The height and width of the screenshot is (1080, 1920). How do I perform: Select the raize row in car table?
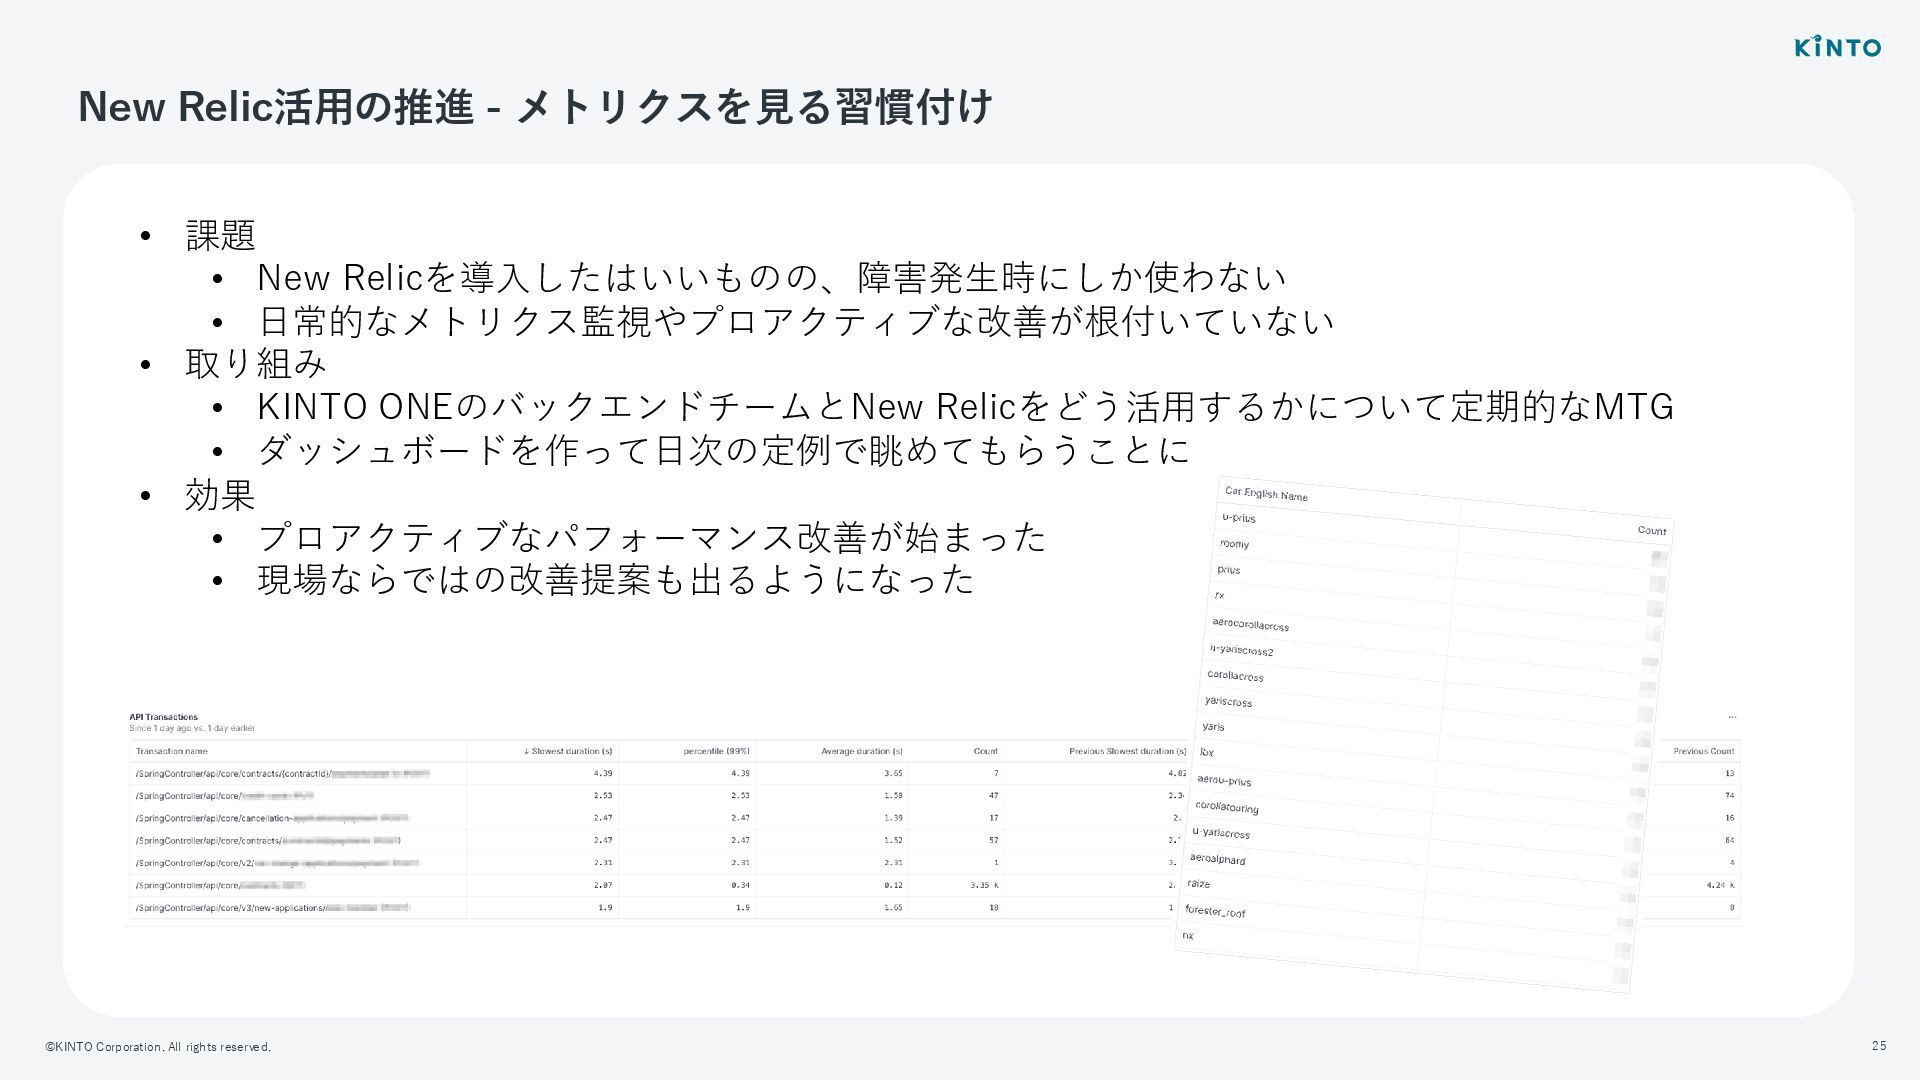[1409, 903]
